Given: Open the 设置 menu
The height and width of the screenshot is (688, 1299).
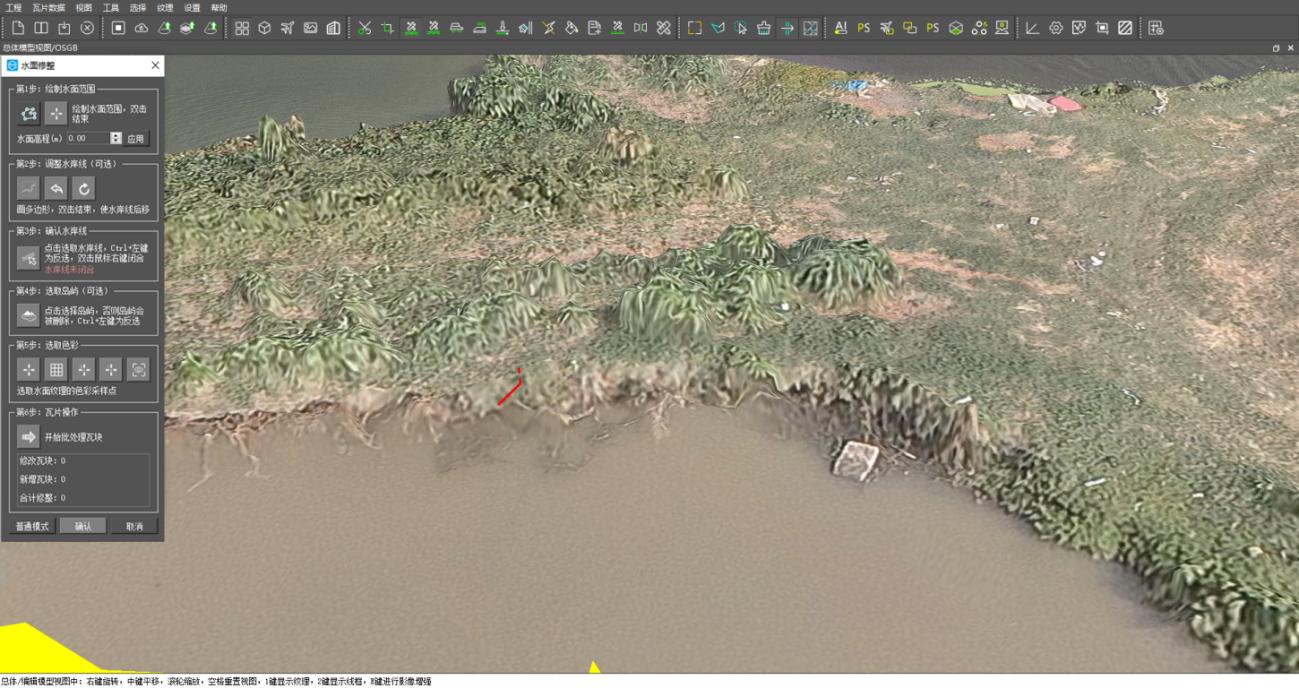Looking at the screenshot, I should (192, 7).
